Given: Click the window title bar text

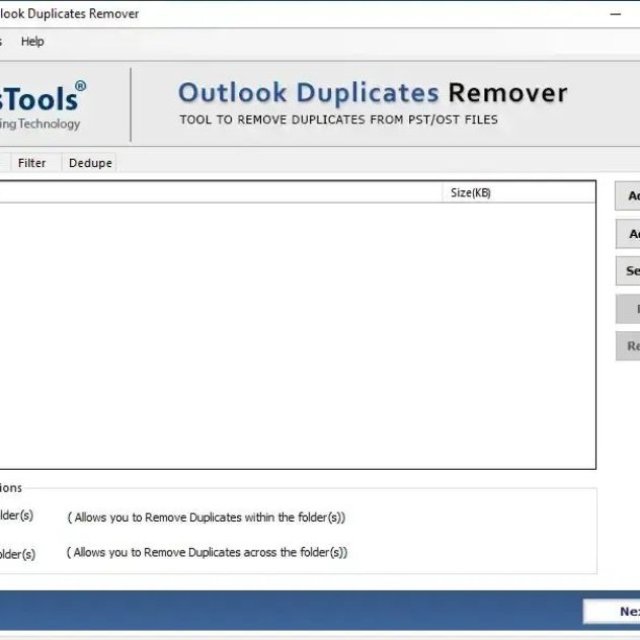Looking at the screenshot, I should click(x=70, y=14).
